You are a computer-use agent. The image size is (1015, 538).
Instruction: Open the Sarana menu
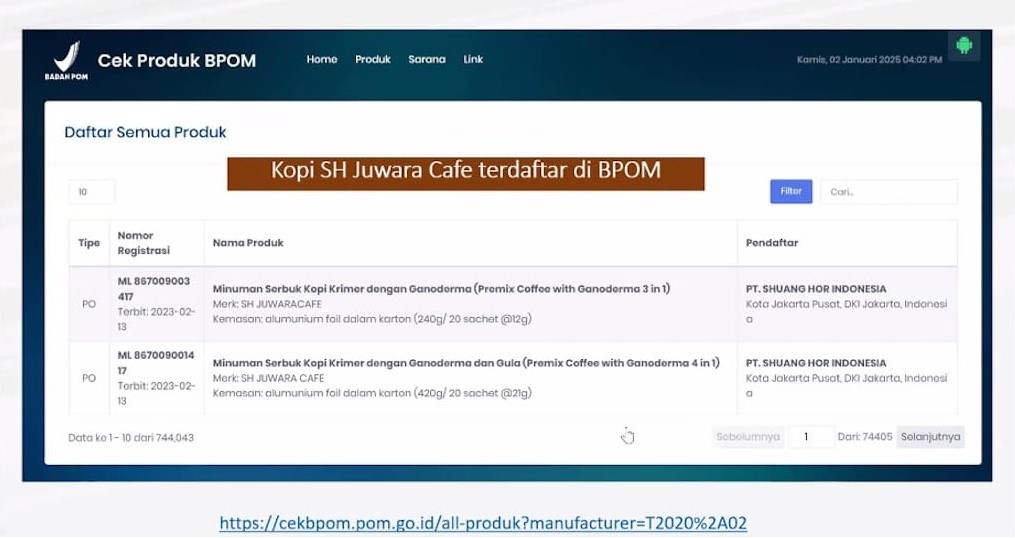(x=427, y=60)
